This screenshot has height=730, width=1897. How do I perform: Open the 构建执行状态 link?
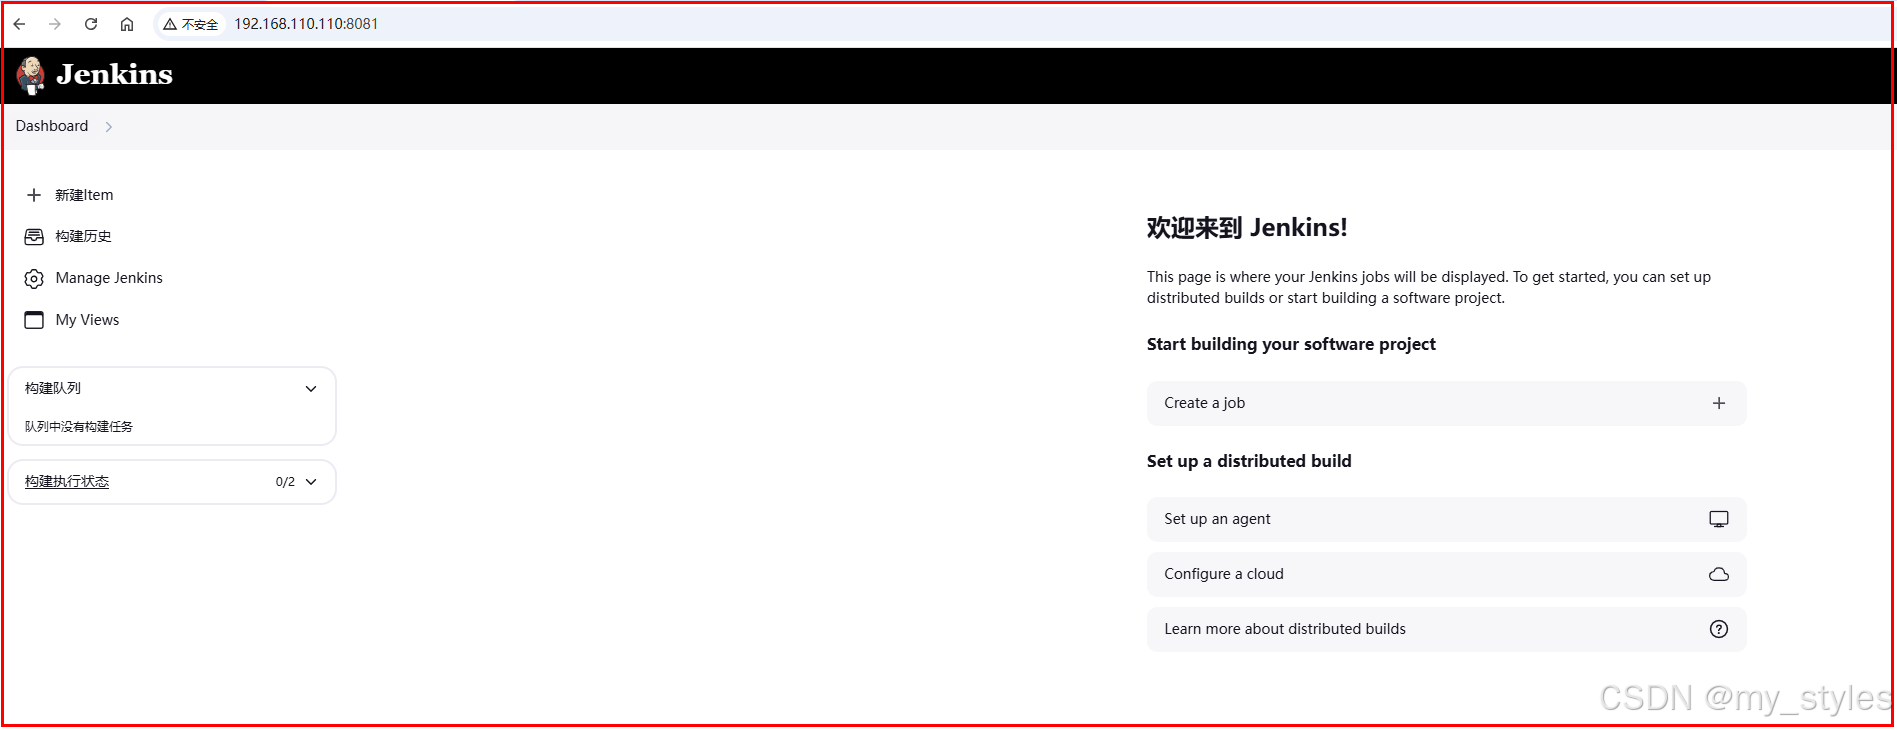(x=67, y=482)
